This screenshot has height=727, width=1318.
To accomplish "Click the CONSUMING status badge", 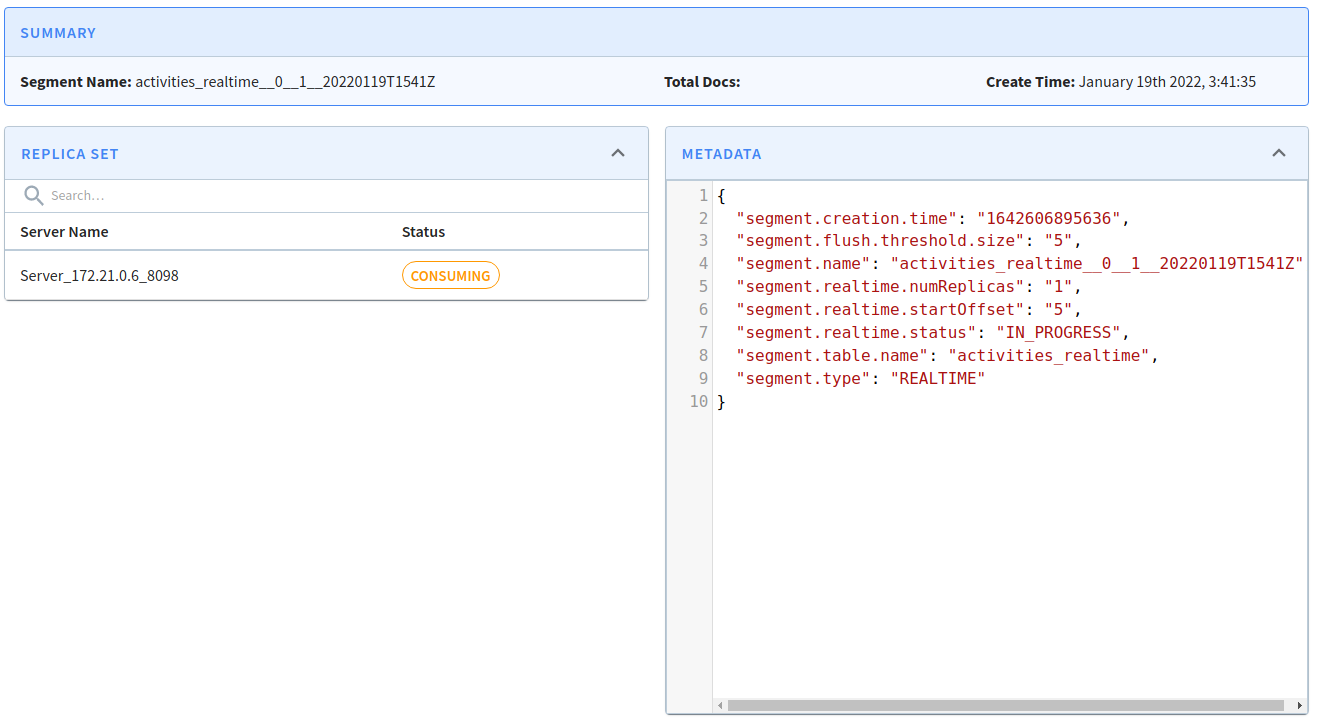I will pos(450,275).
